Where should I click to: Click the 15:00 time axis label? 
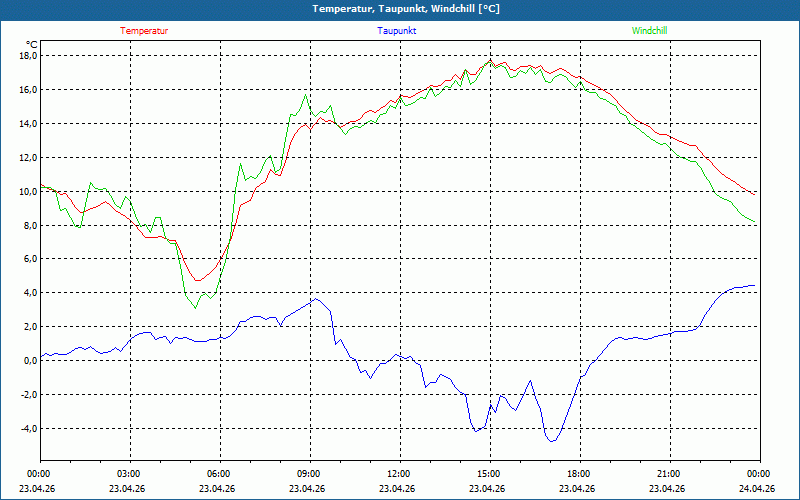point(490,474)
